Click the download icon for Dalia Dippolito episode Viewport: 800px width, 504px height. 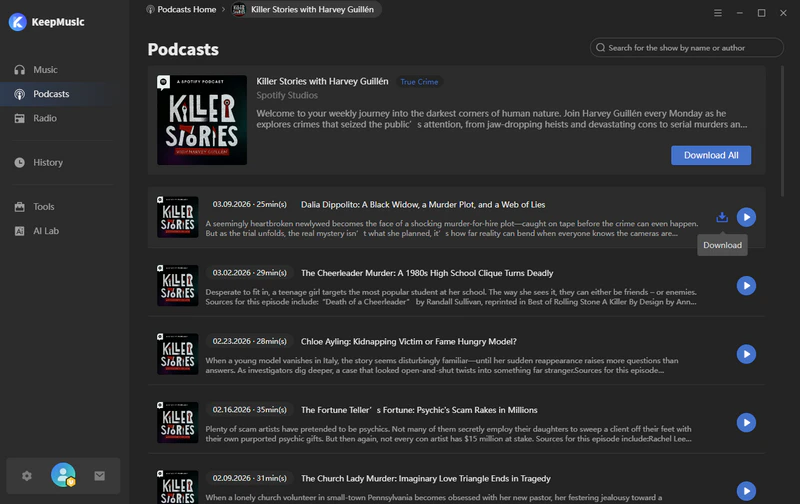pyautogui.click(x=722, y=217)
